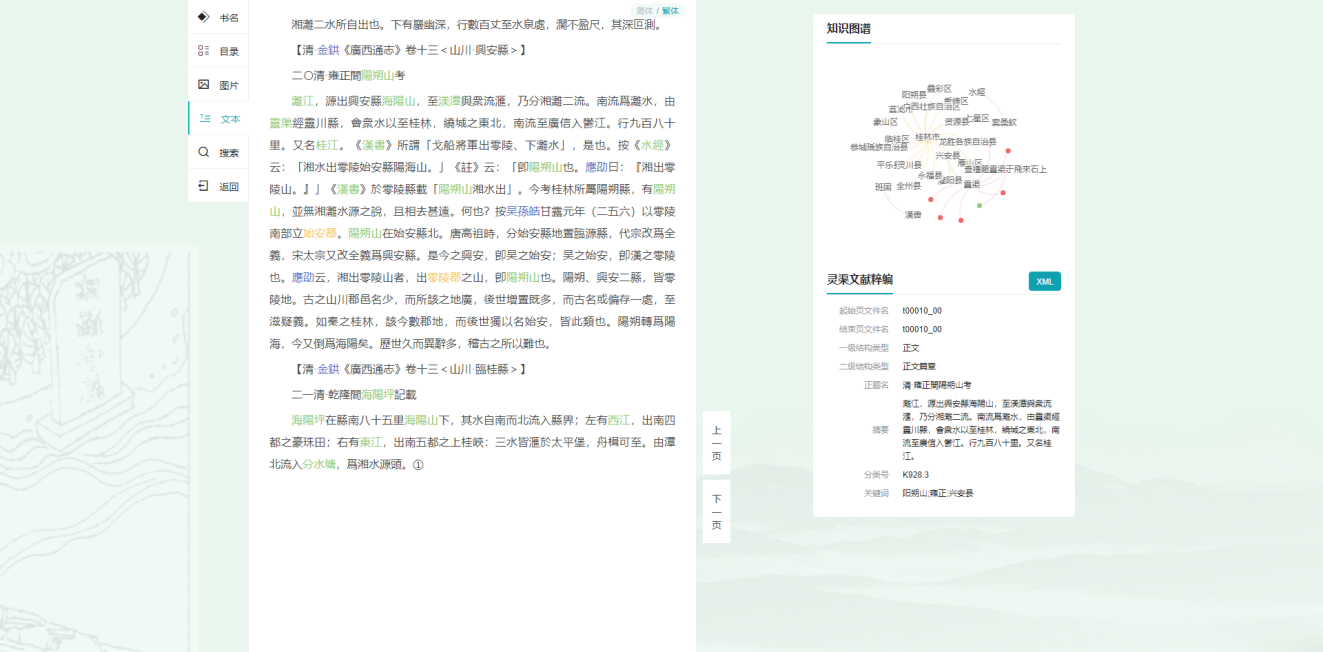Screen dimensions: 1323x652
Task: Open the 金鉷 link before 山川·興安縣 citation
Action: (329, 49)
